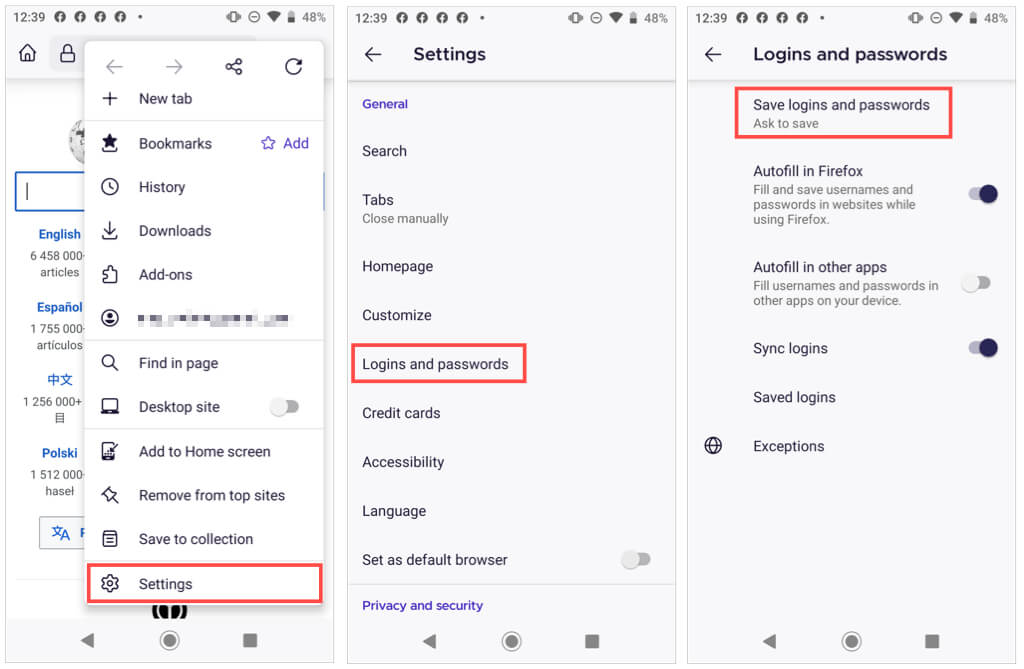This screenshot has width=1024, height=669.
Task: Go back from Logins and passwords screen
Action: 713,54
